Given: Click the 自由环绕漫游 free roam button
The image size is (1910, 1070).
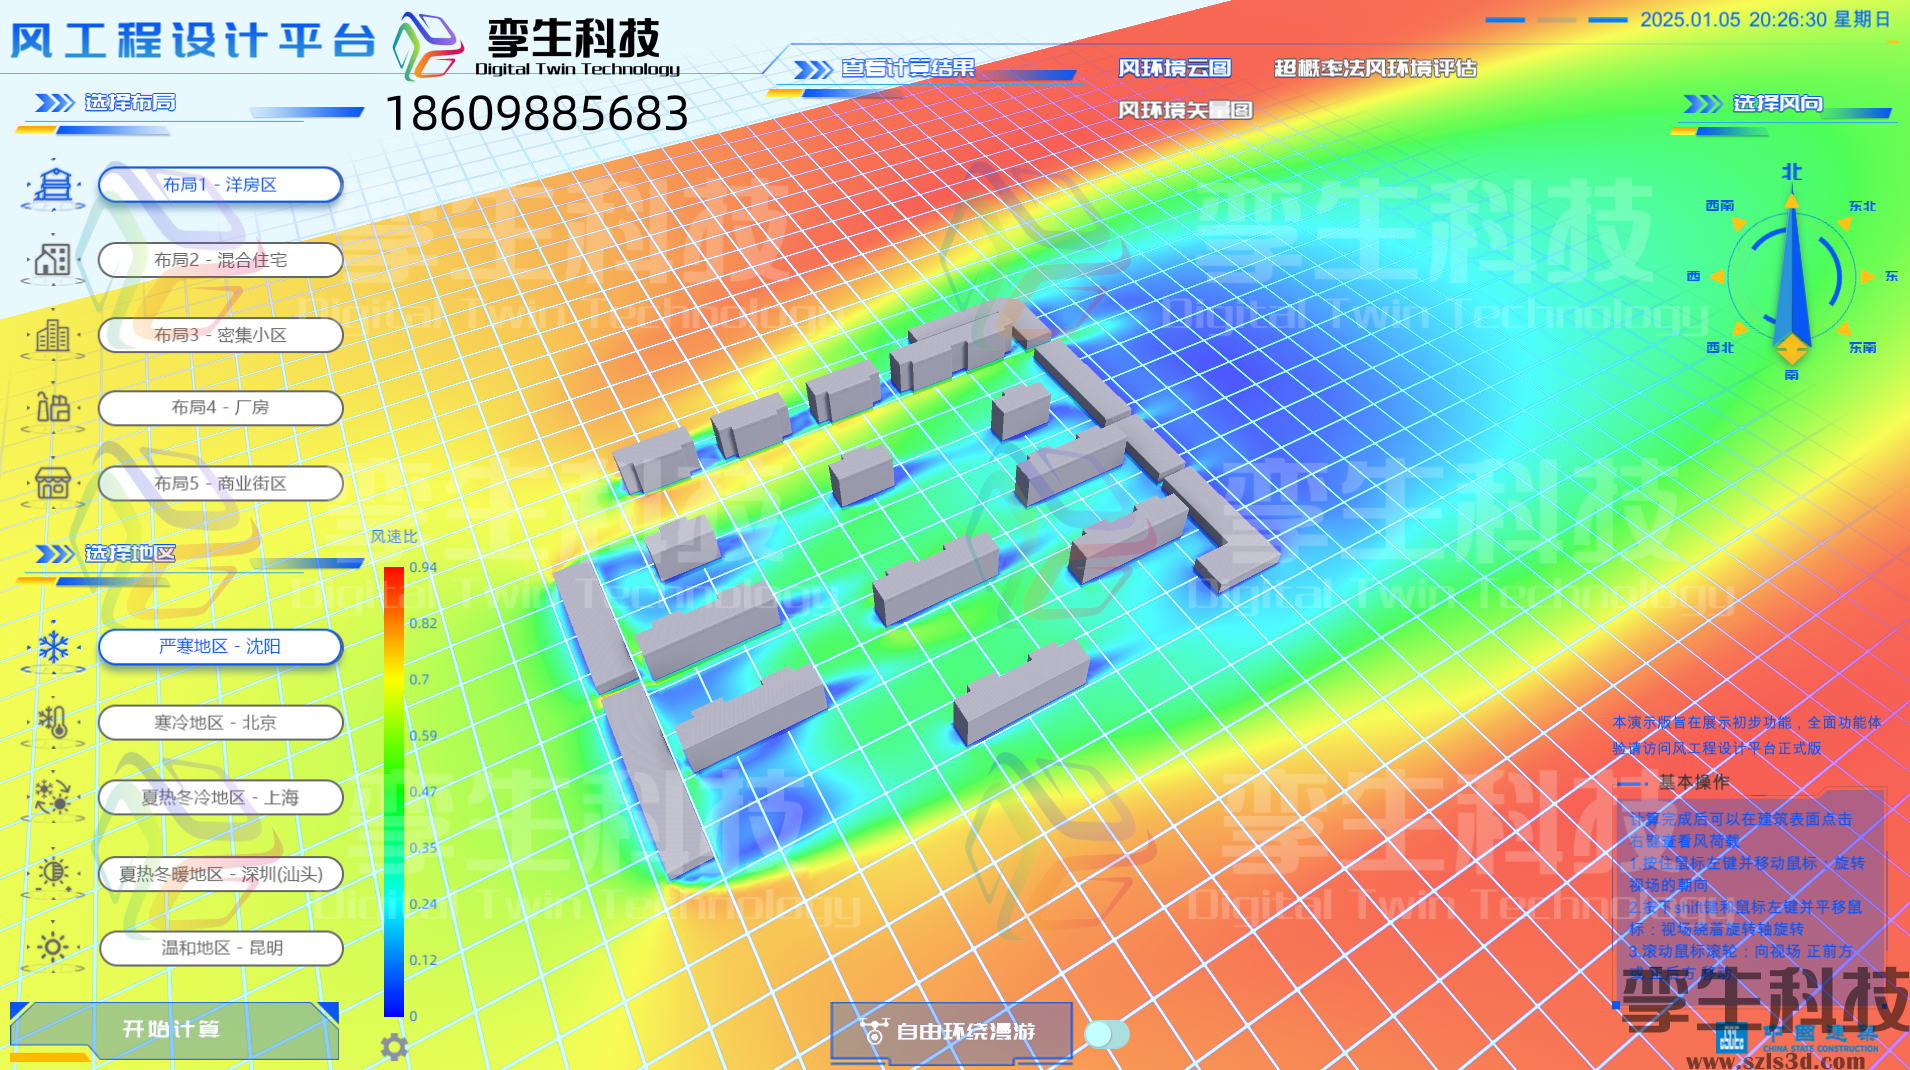Looking at the screenshot, I should (951, 1031).
